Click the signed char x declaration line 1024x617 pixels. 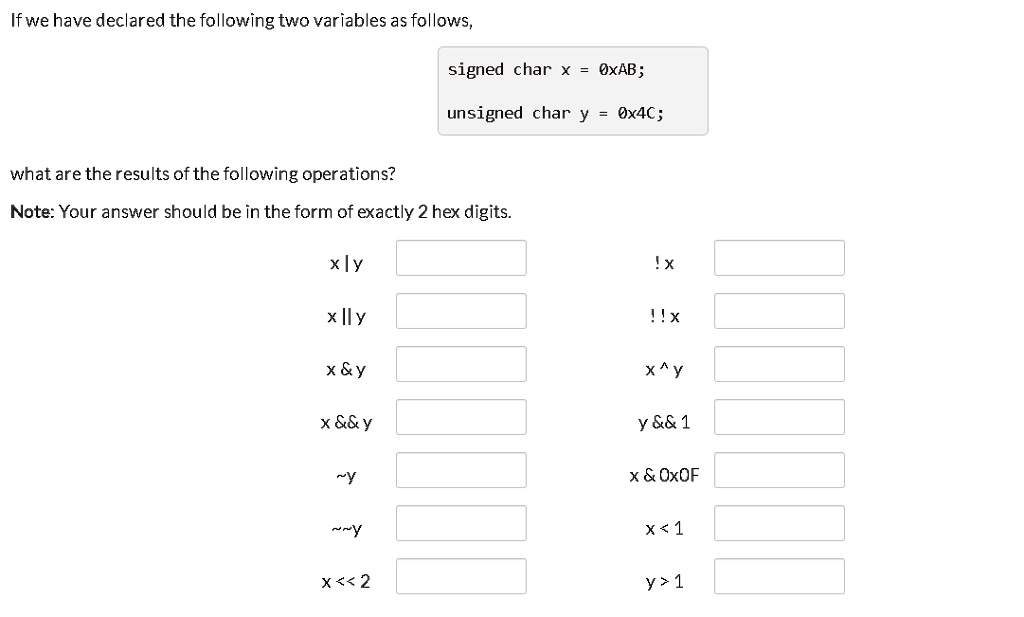tap(546, 69)
